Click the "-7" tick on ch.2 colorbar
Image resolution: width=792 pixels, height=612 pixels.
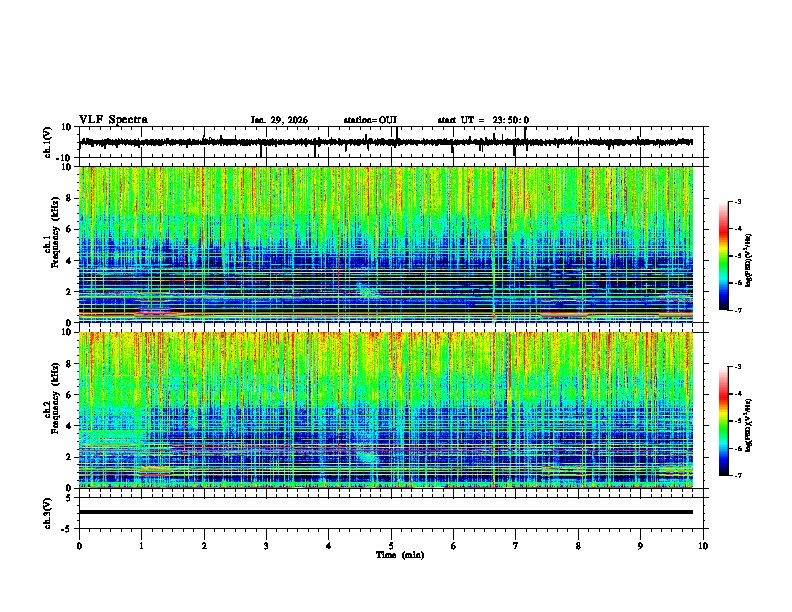(737, 475)
